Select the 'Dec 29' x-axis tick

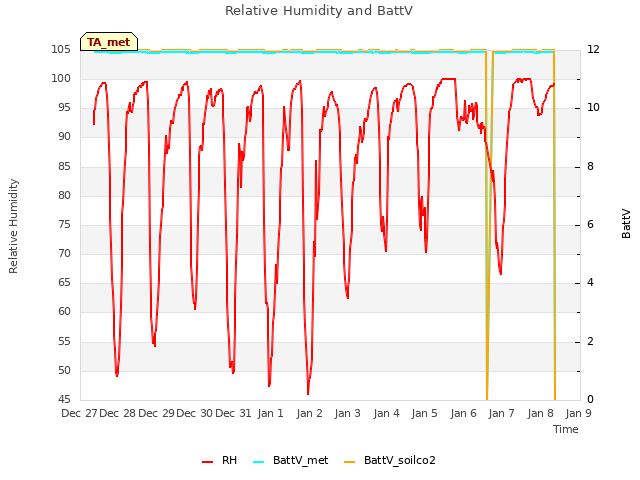156,413
